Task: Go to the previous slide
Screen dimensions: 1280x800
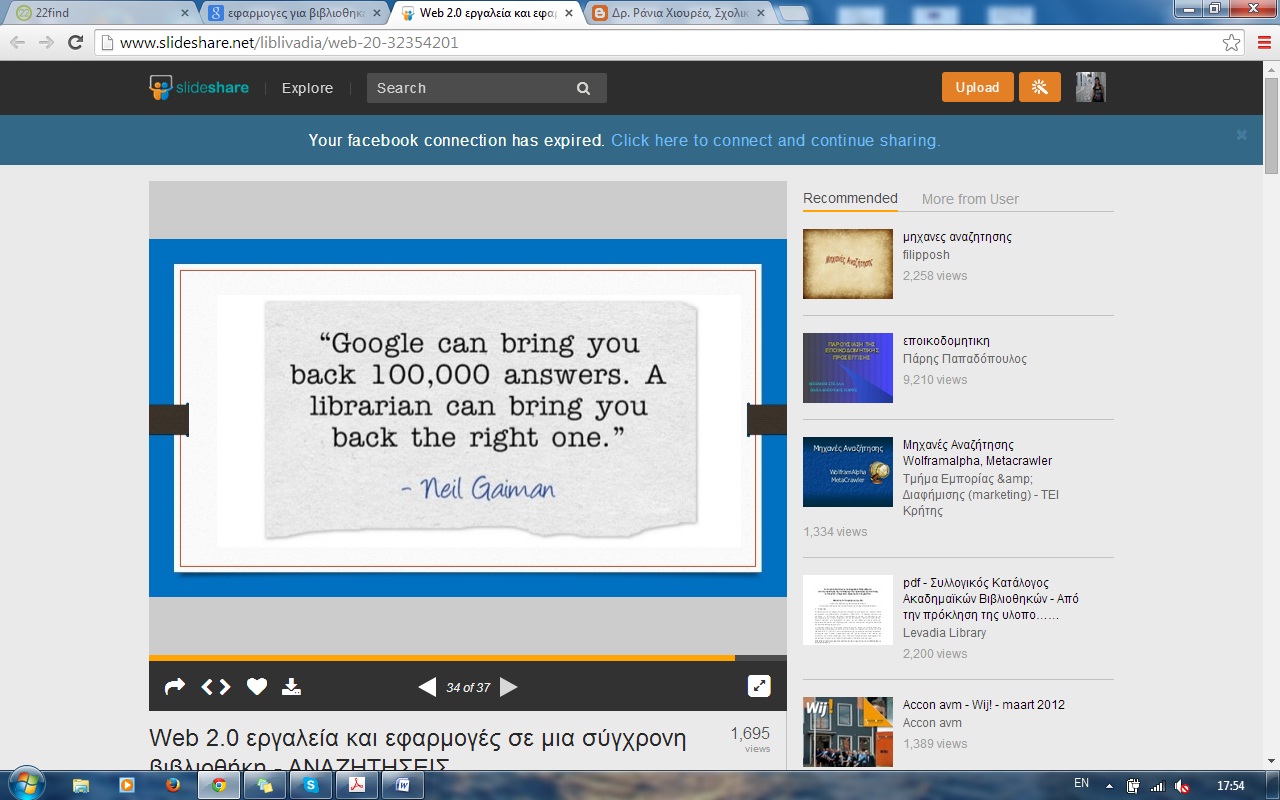Action: (427, 687)
